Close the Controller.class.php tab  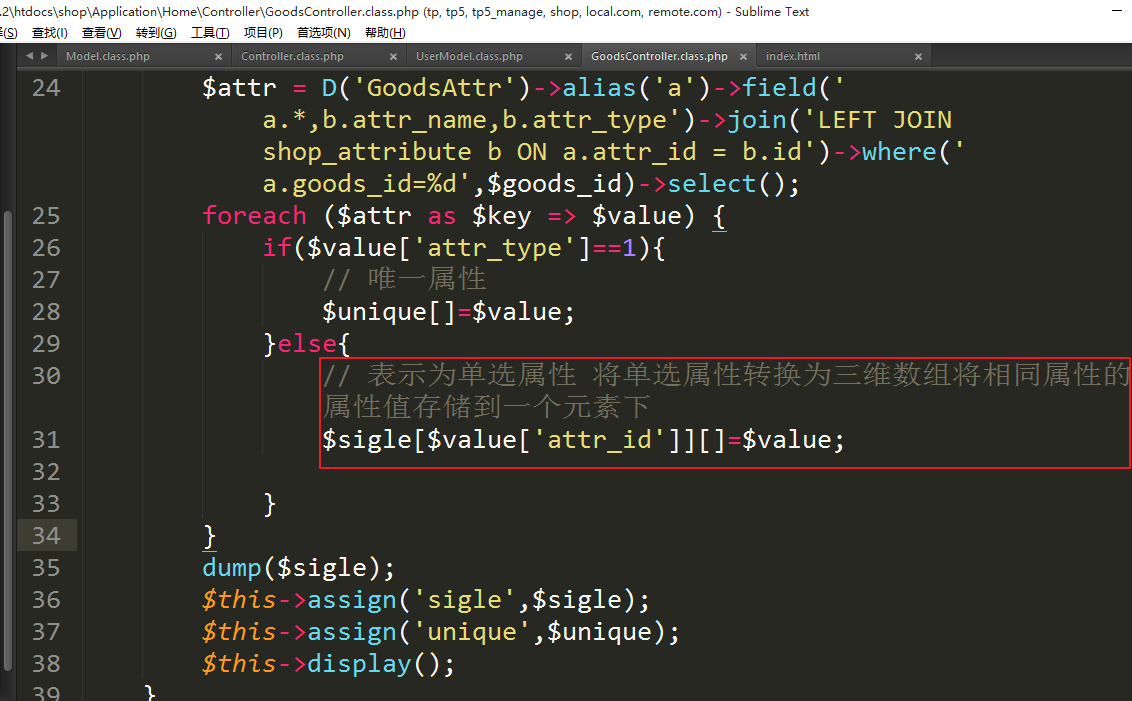click(x=393, y=57)
